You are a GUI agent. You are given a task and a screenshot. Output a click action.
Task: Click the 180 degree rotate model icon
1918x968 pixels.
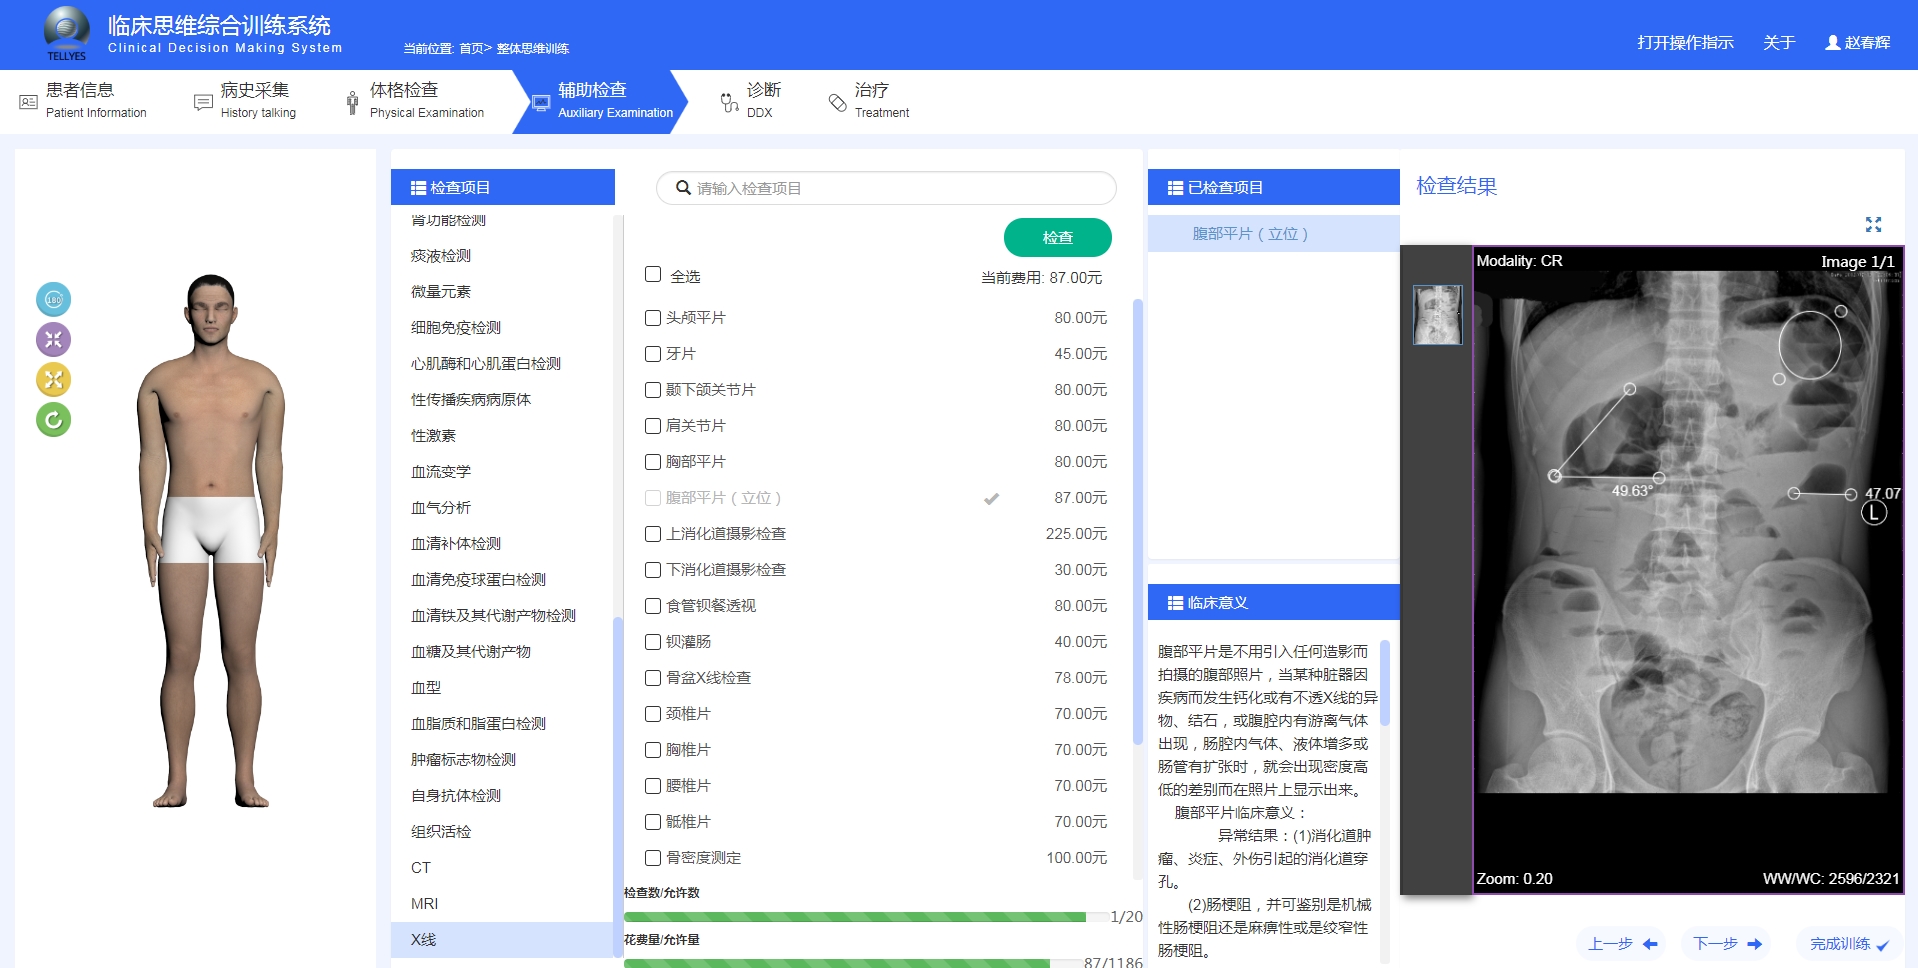point(54,299)
